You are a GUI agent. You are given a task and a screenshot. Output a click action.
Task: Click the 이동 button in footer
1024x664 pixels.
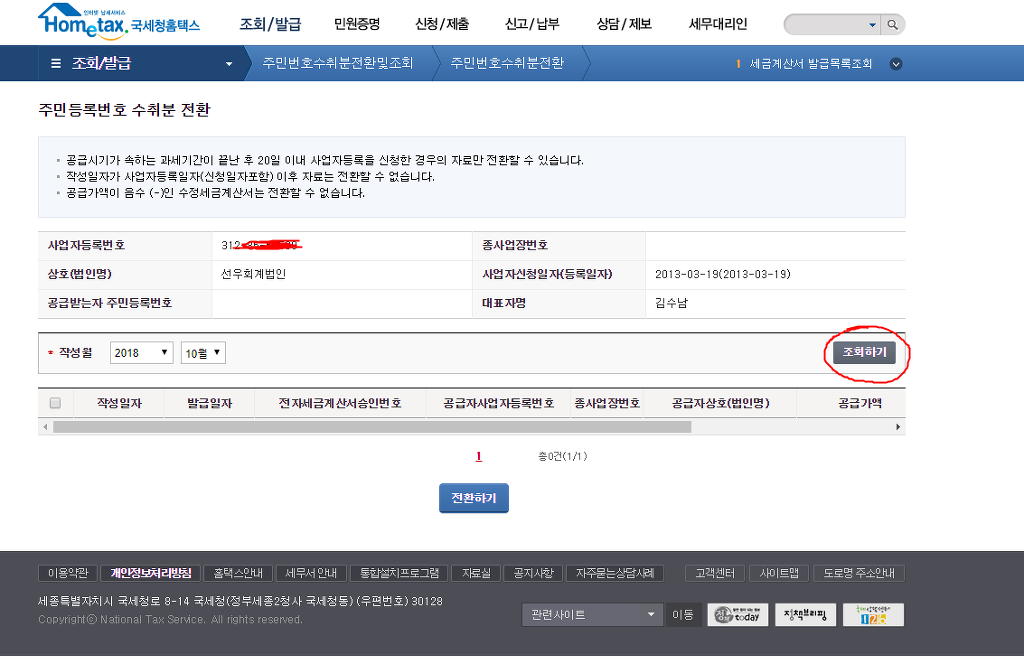tap(682, 614)
